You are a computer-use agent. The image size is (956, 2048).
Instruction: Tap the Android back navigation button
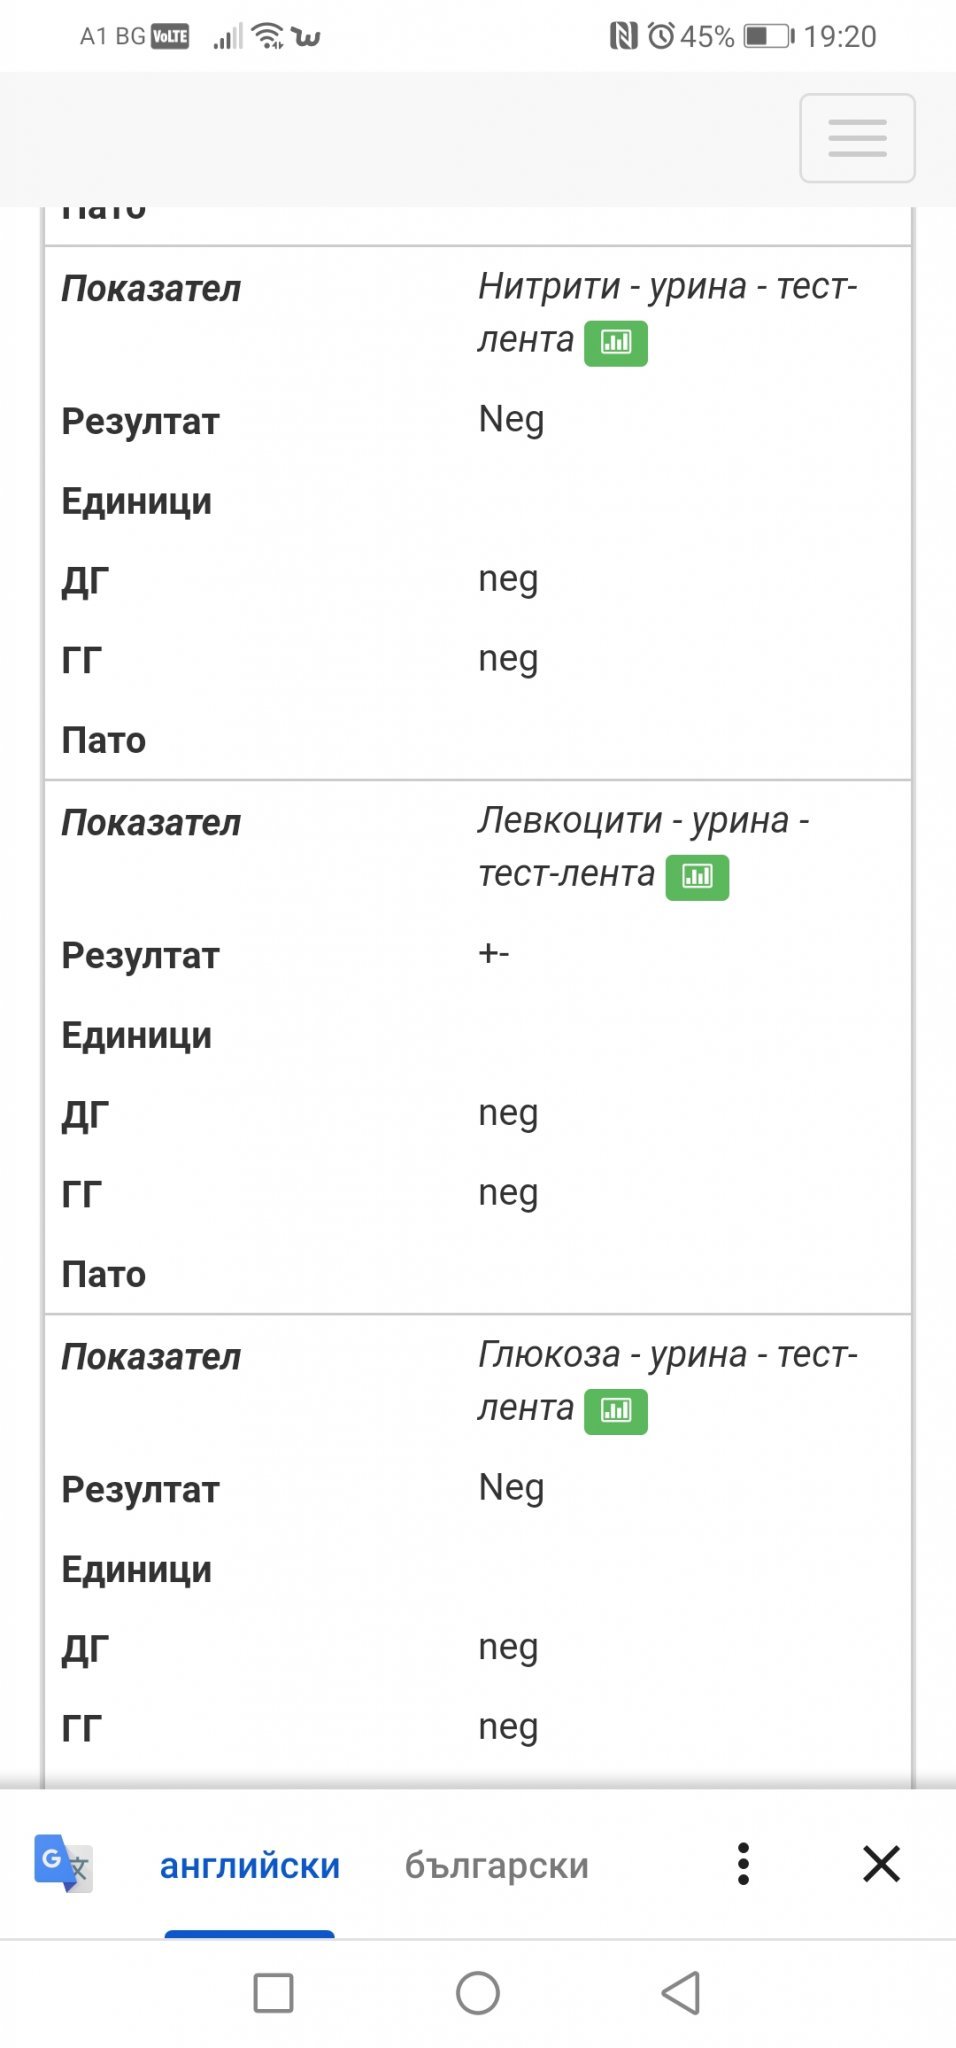tap(681, 1993)
